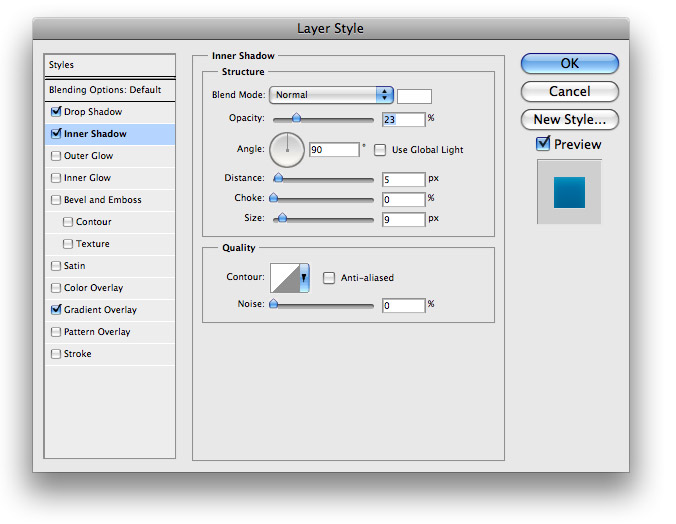Open the Contour picker dropdown arrow
This screenshot has height=524, width=676.
pos(304,278)
